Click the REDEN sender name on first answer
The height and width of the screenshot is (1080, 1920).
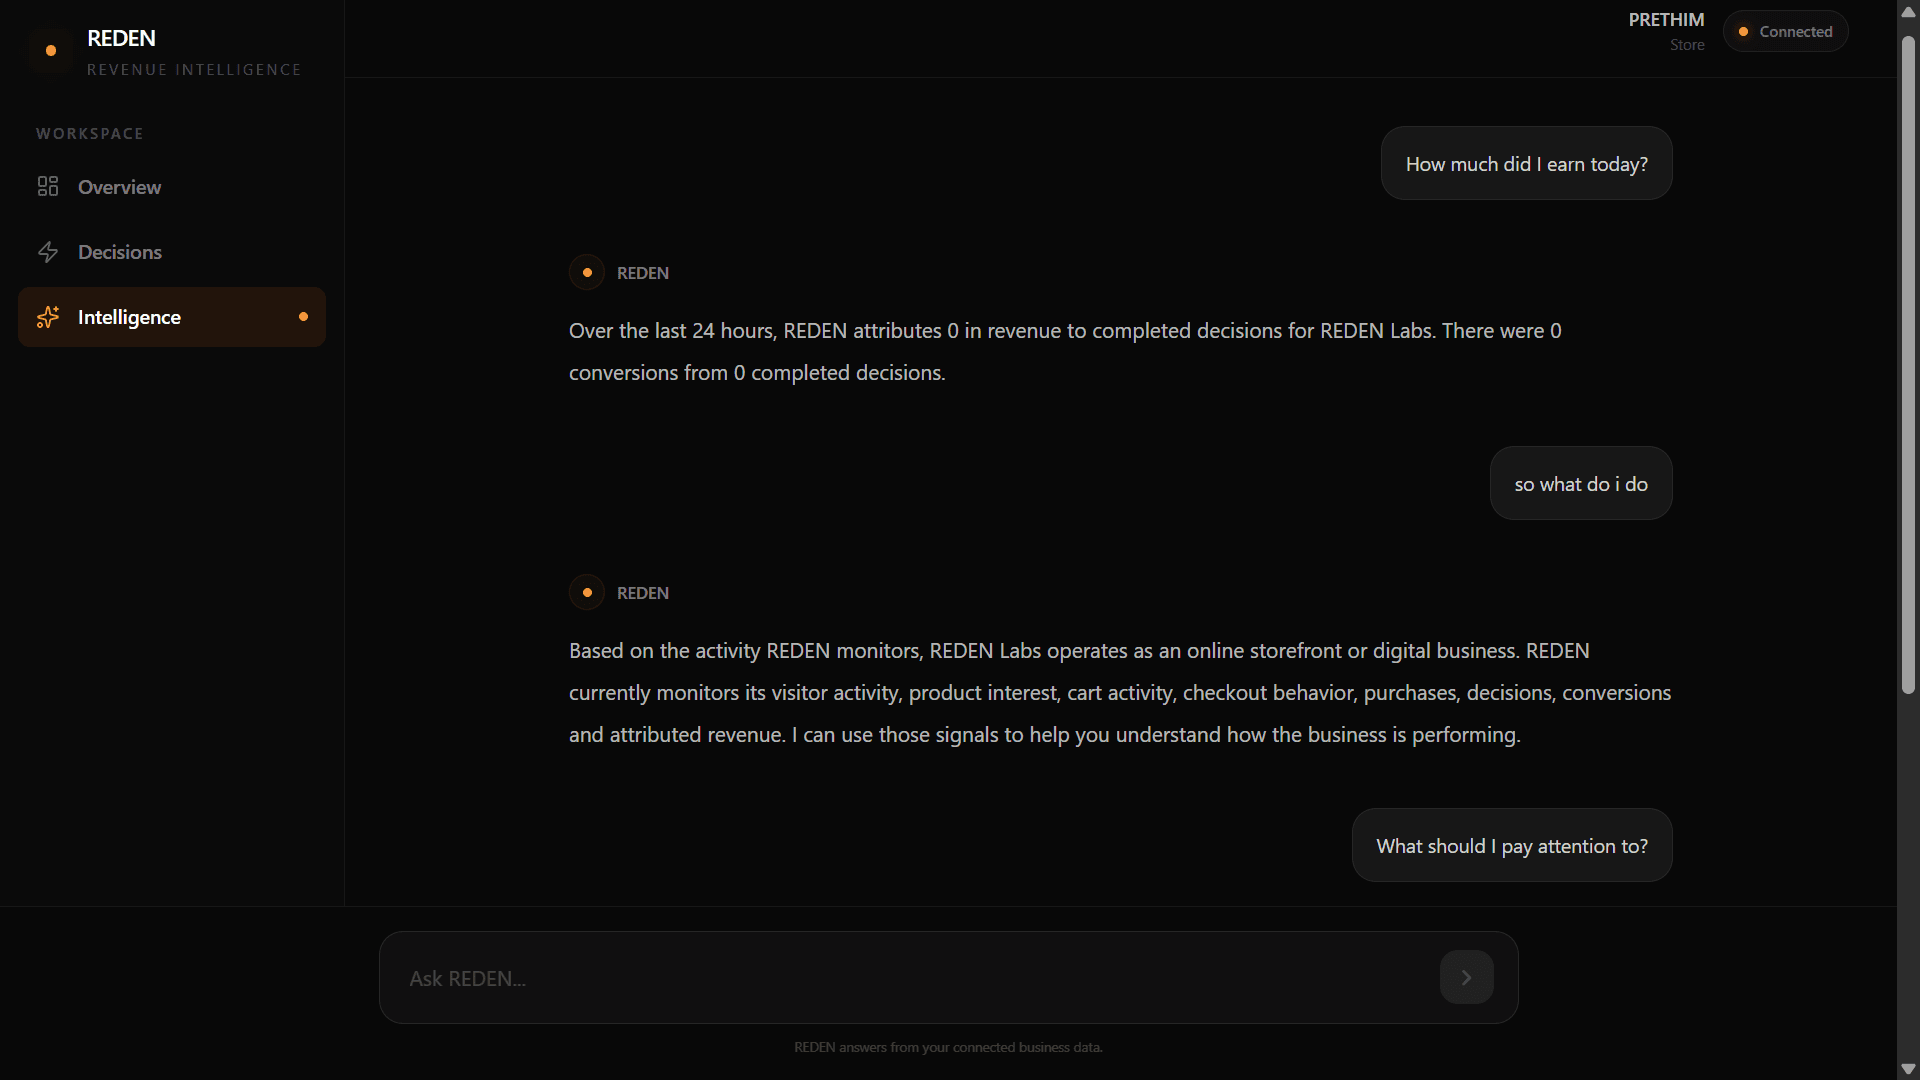click(x=643, y=273)
